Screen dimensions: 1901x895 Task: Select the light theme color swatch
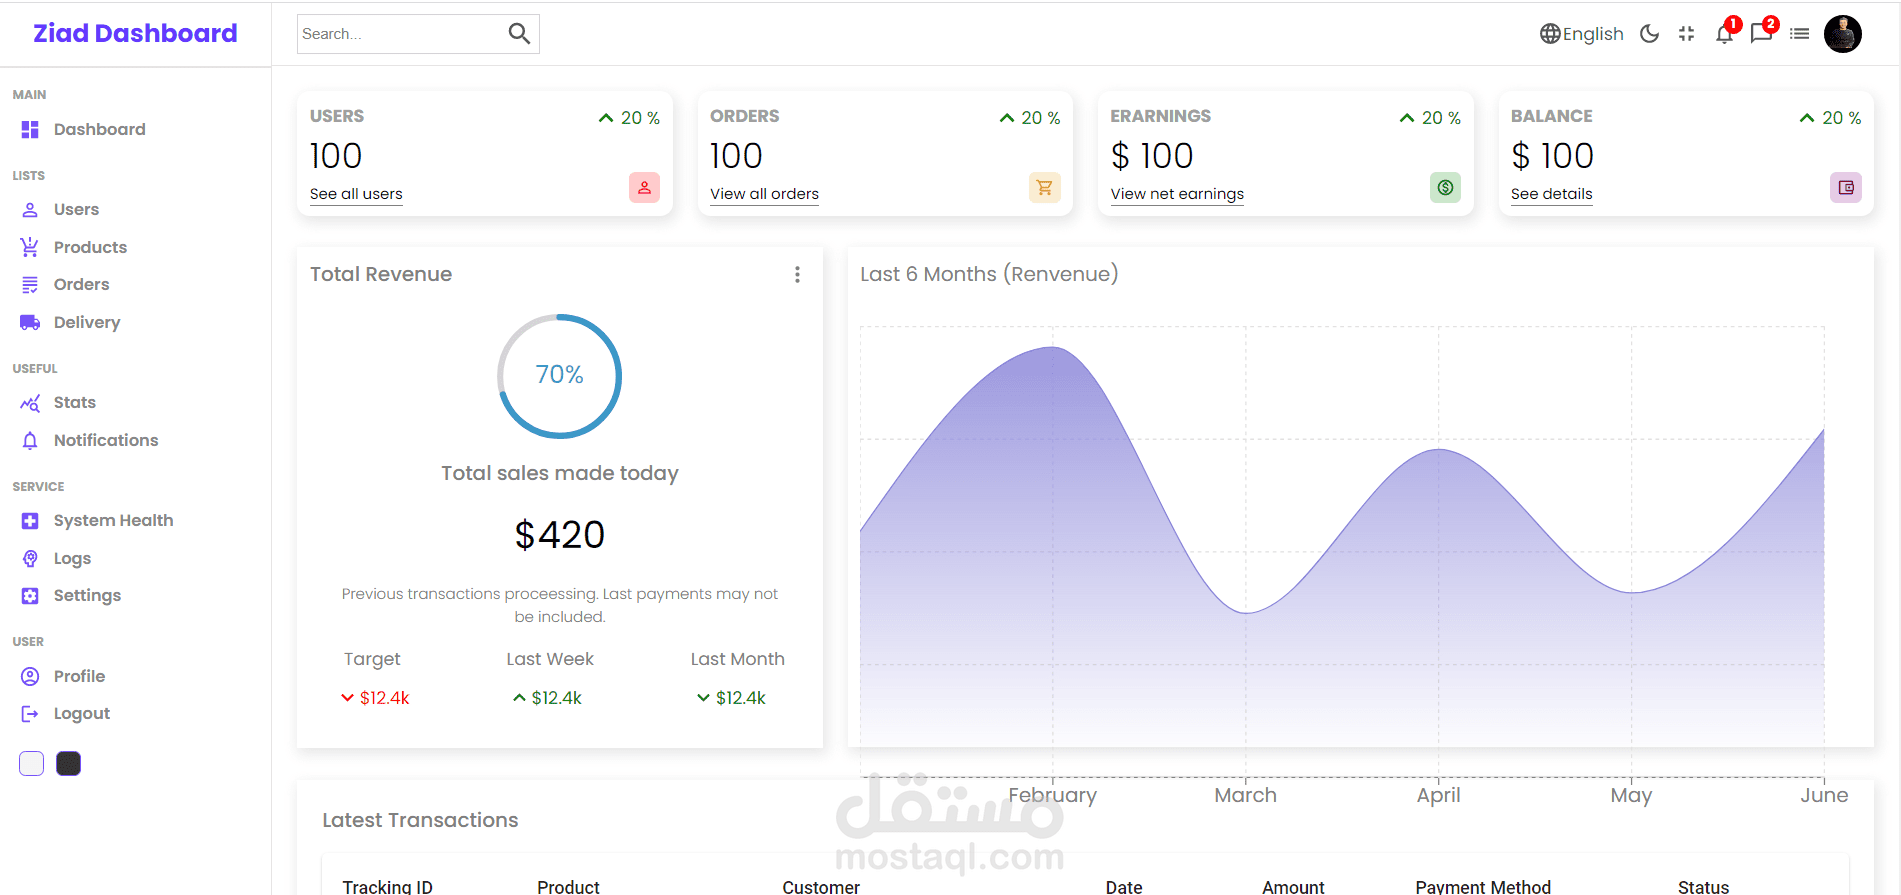[32, 764]
